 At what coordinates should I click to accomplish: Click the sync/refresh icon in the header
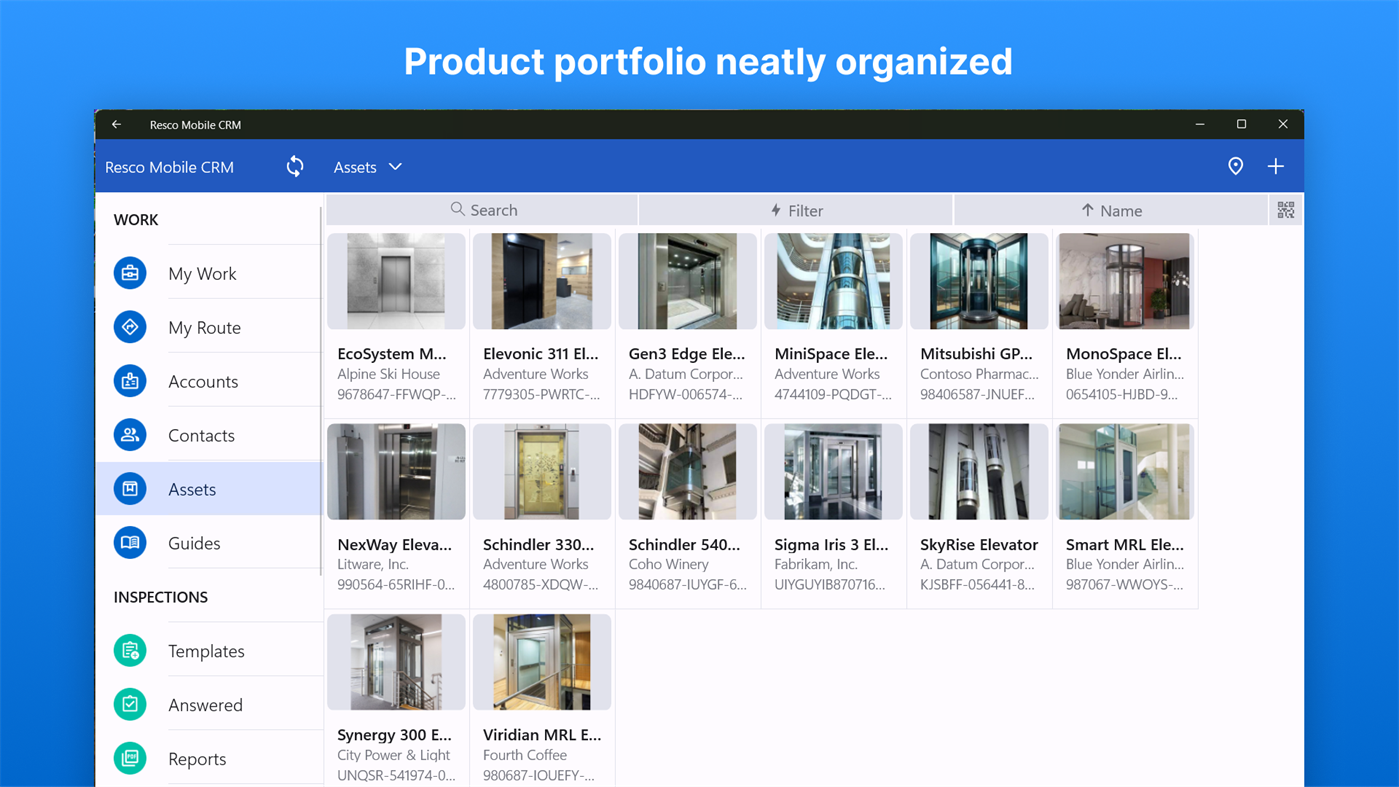coord(295,166)
